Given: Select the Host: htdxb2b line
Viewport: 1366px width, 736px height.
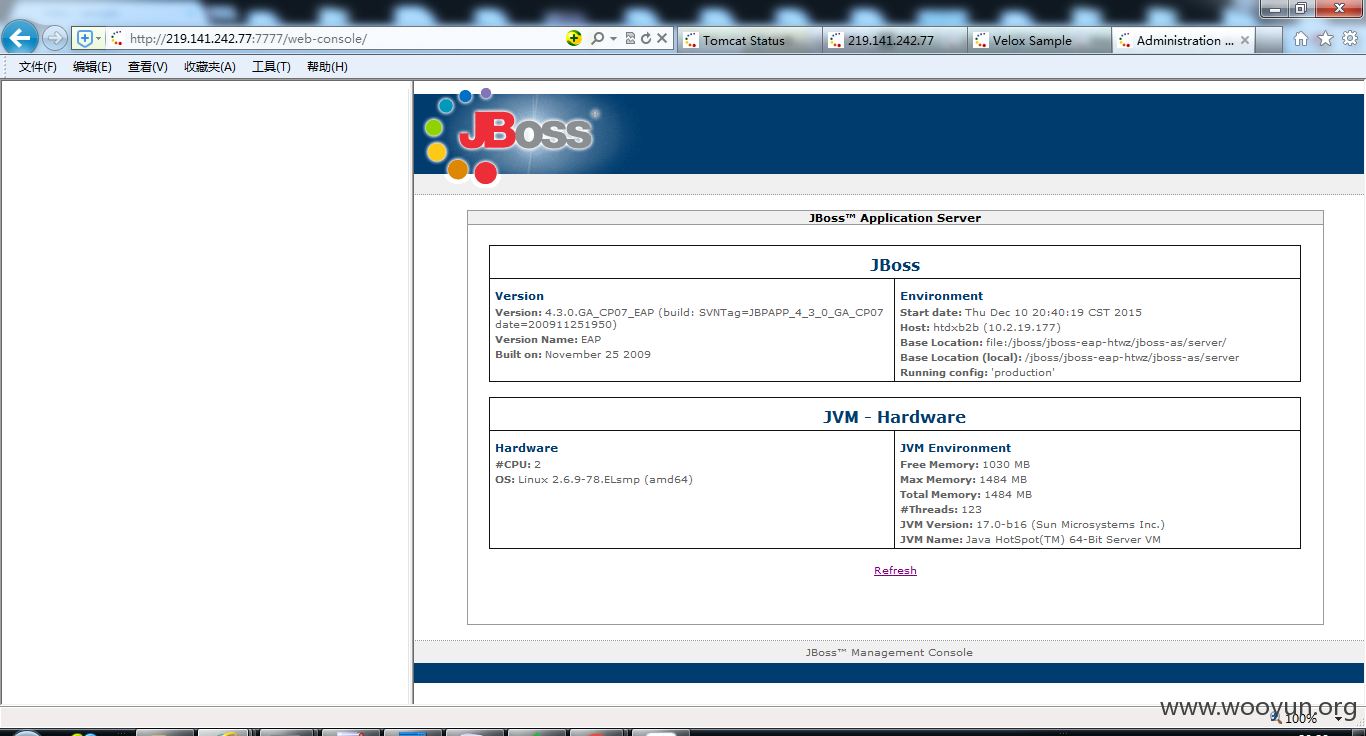Looking at the screenshot, I should tap(980, 327).
